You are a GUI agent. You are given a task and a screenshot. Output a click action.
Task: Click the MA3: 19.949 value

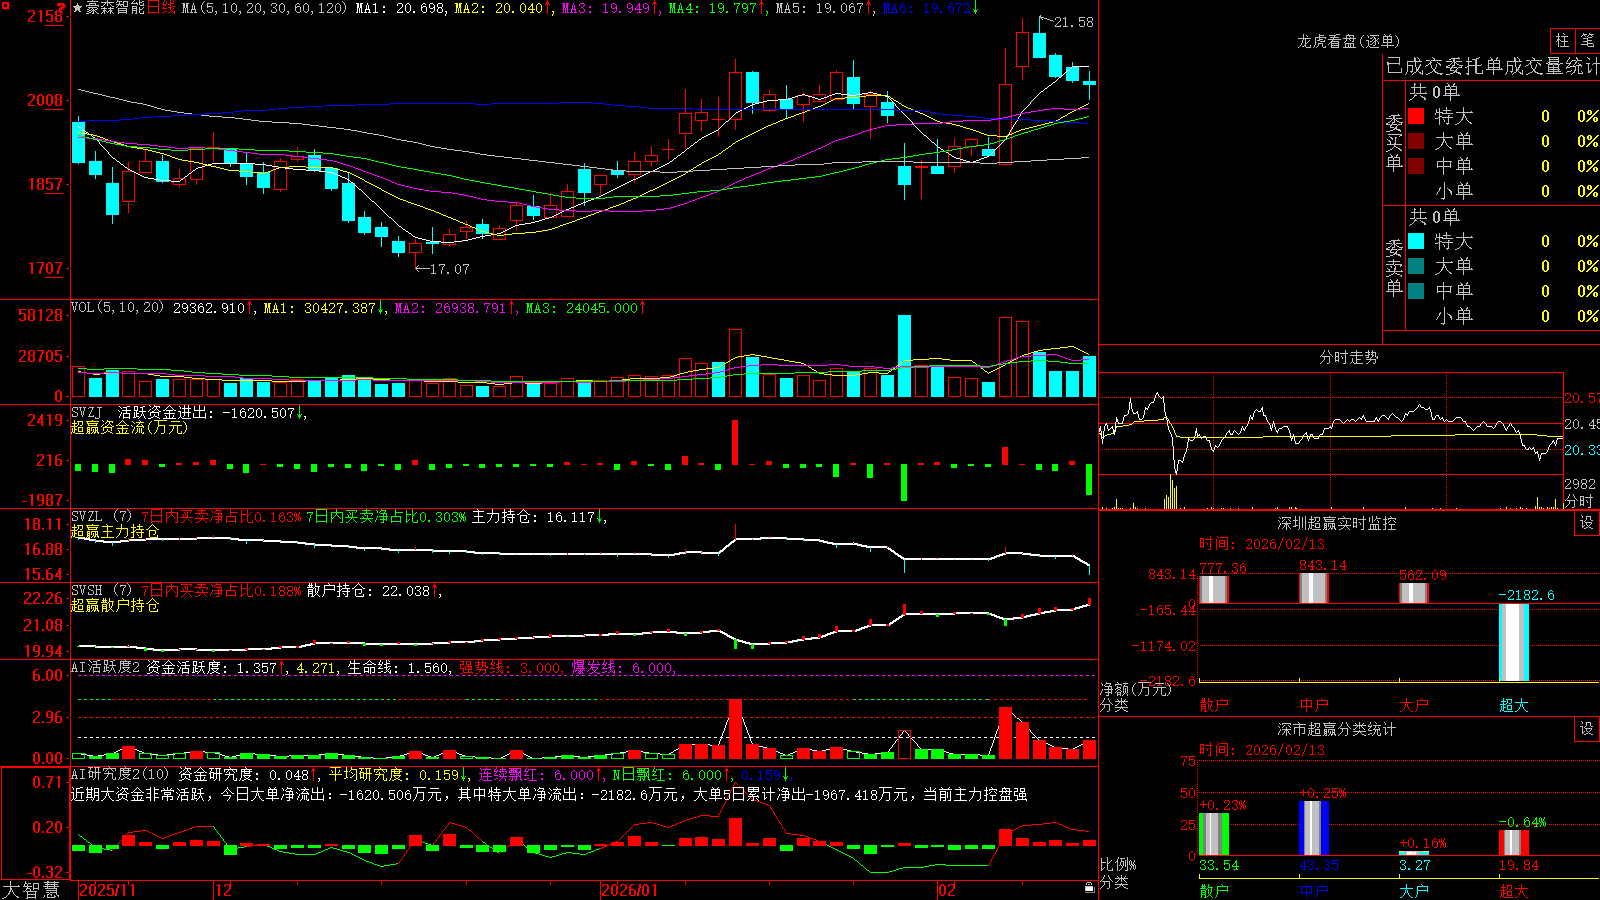(606, 8)
